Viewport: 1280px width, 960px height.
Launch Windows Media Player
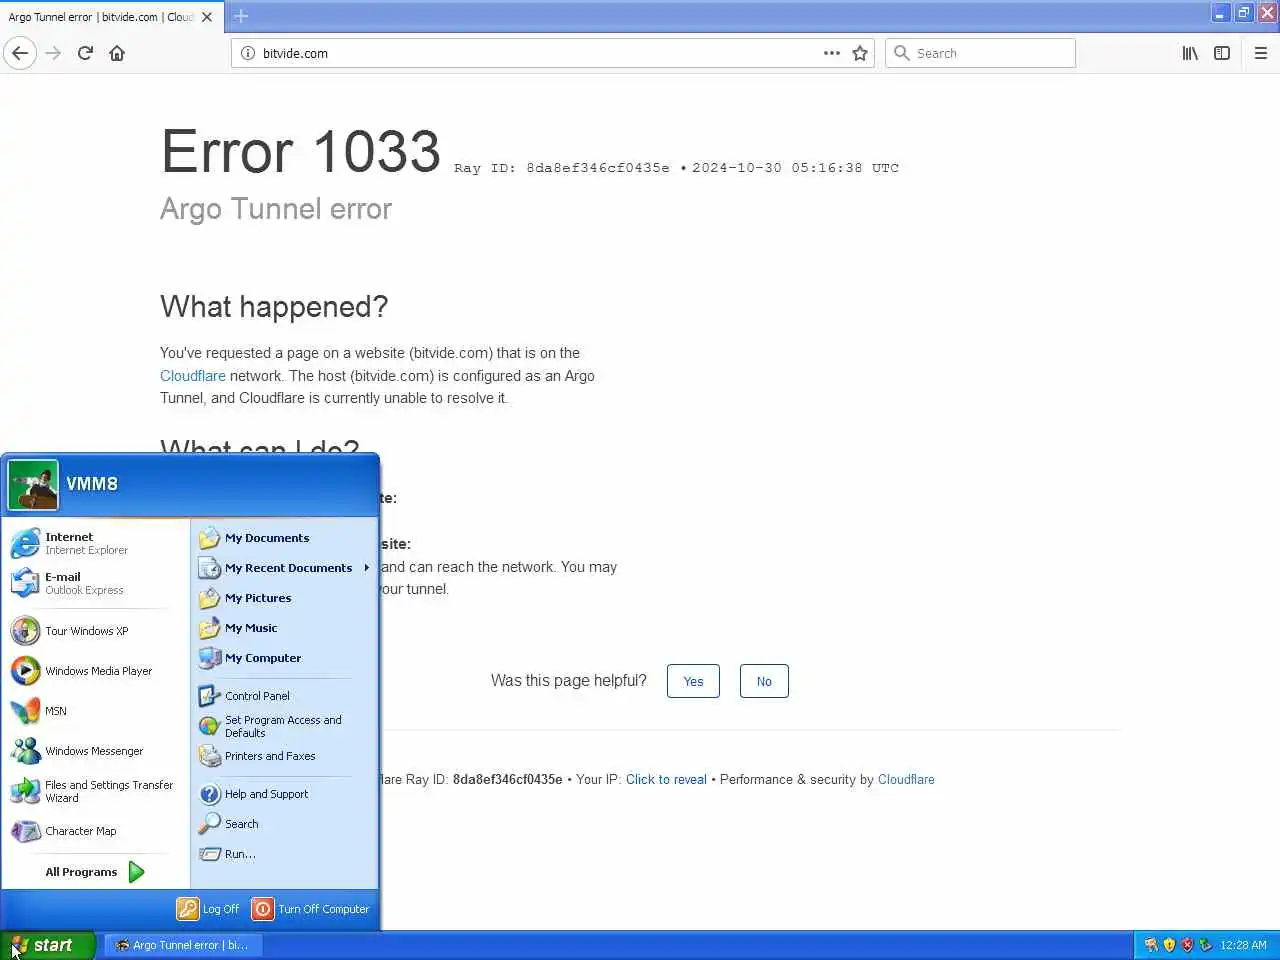click(95, 671)
